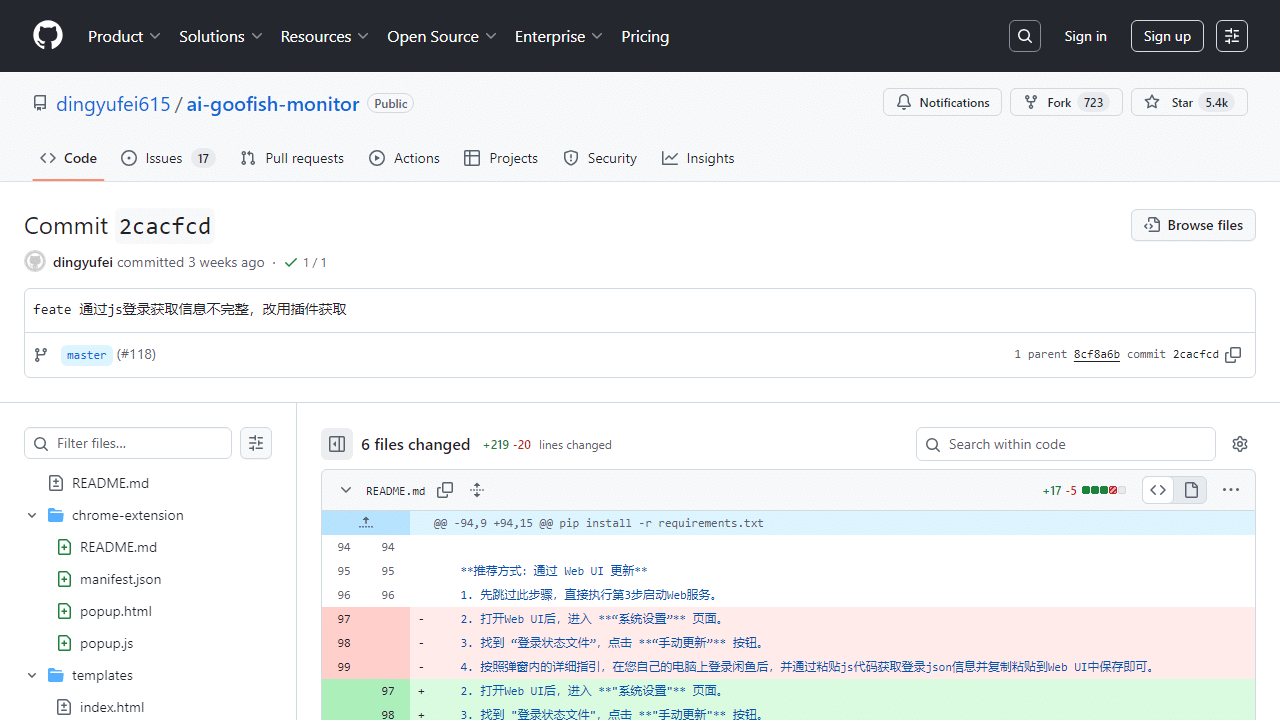The image size is (1280, 720).
Task: Switch to the Actions tab
Action: pyautogui.click(x=404, y=158)
